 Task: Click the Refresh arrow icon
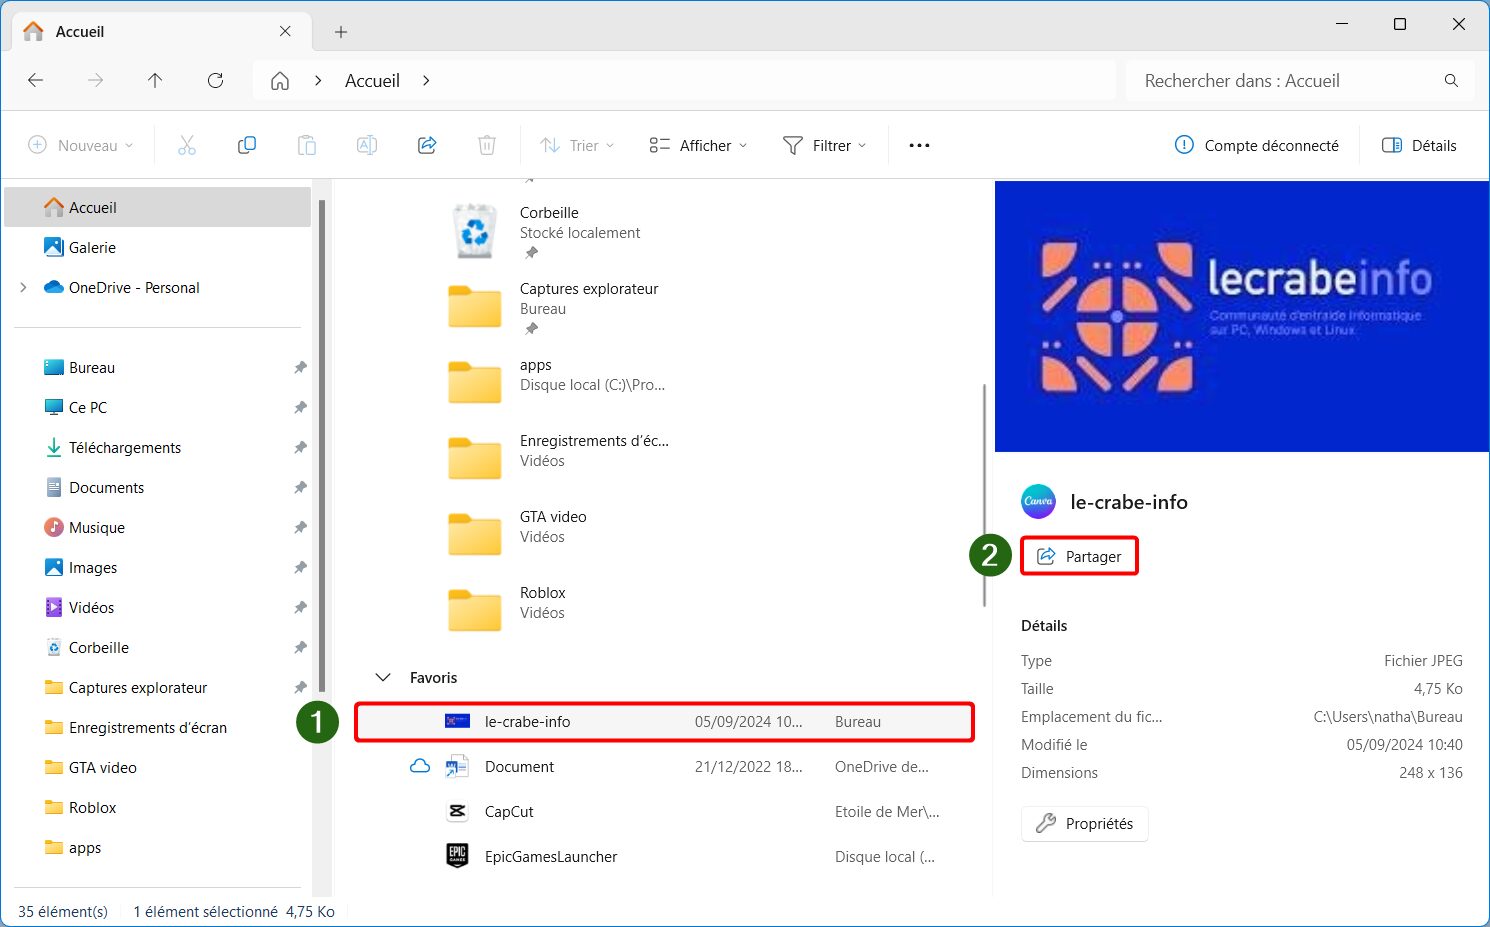coord(215,80)
